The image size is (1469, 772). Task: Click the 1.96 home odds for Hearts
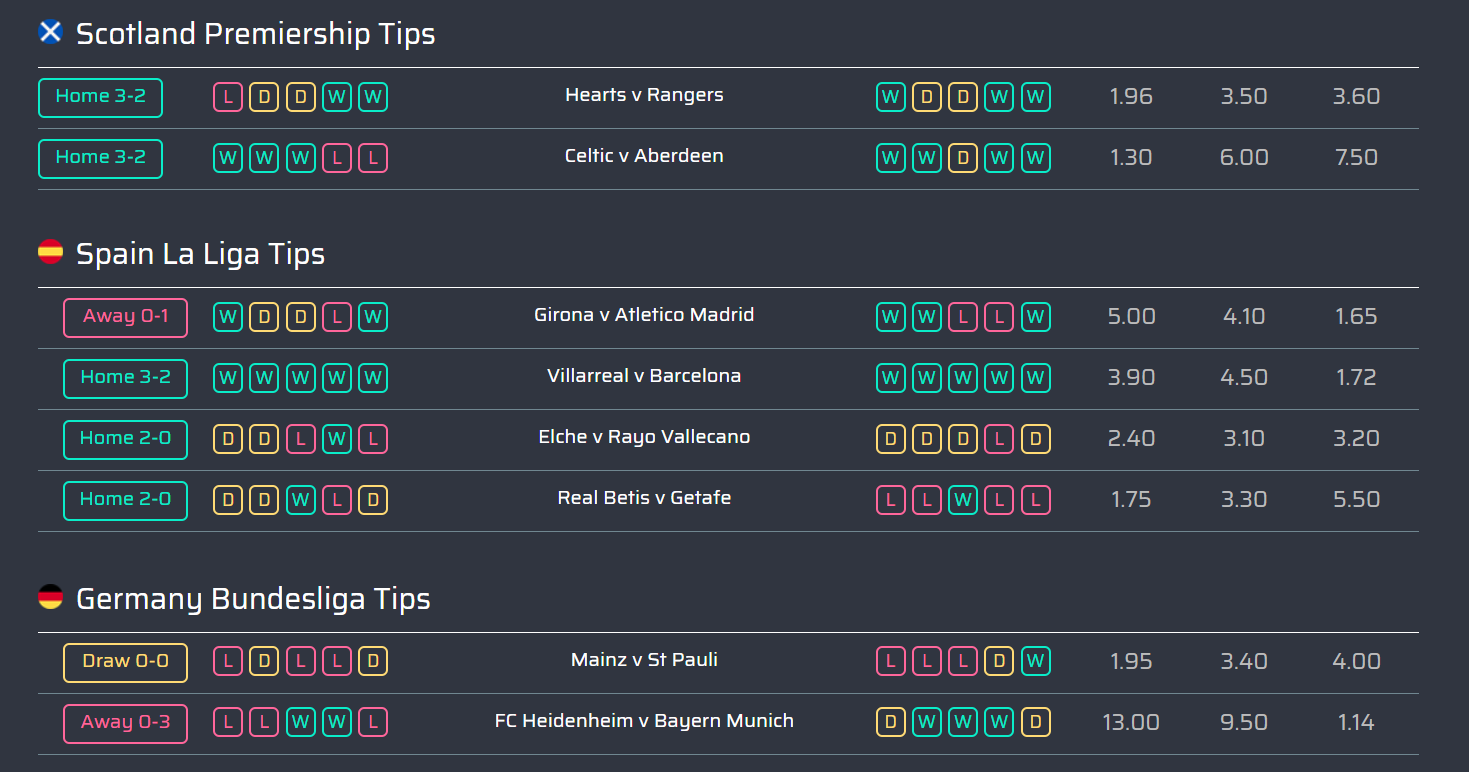pyautogui.click(x=1131, y=97)
